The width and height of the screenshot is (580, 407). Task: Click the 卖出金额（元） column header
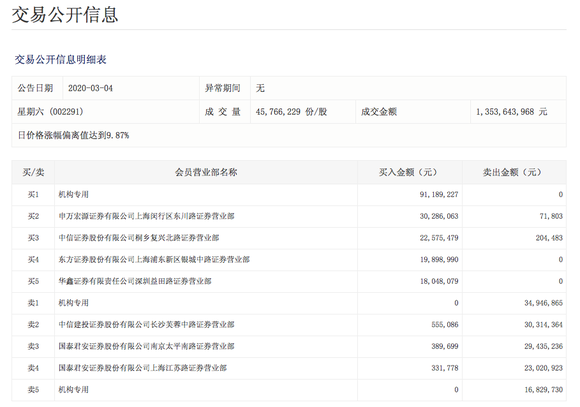click(x=514, y=172)
